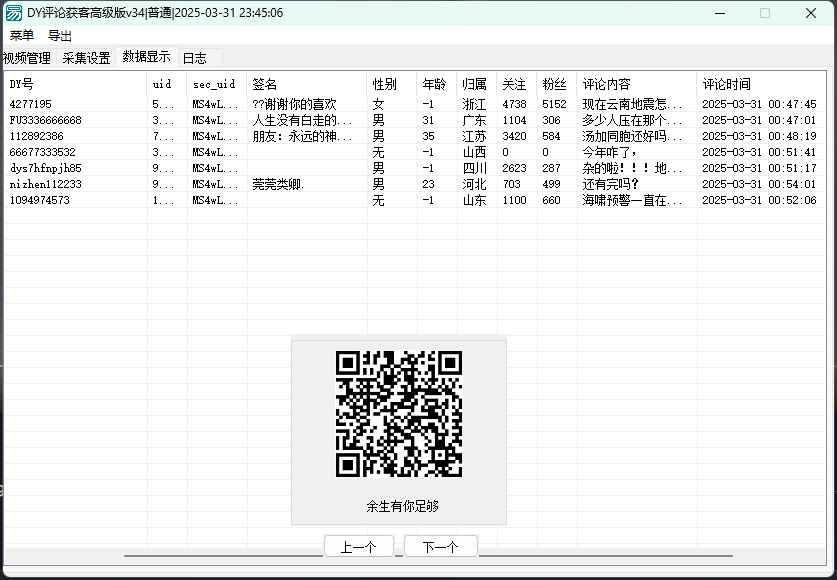Click the 山西 location cell

(474, 152)
